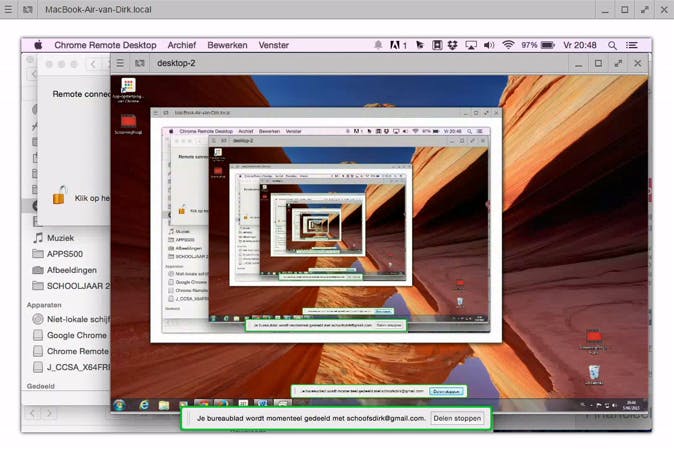Open the hamburger menu of the MacBook-Air-van-Dirk.local window
Screen dimensions: 674x451
pos(8,9)
